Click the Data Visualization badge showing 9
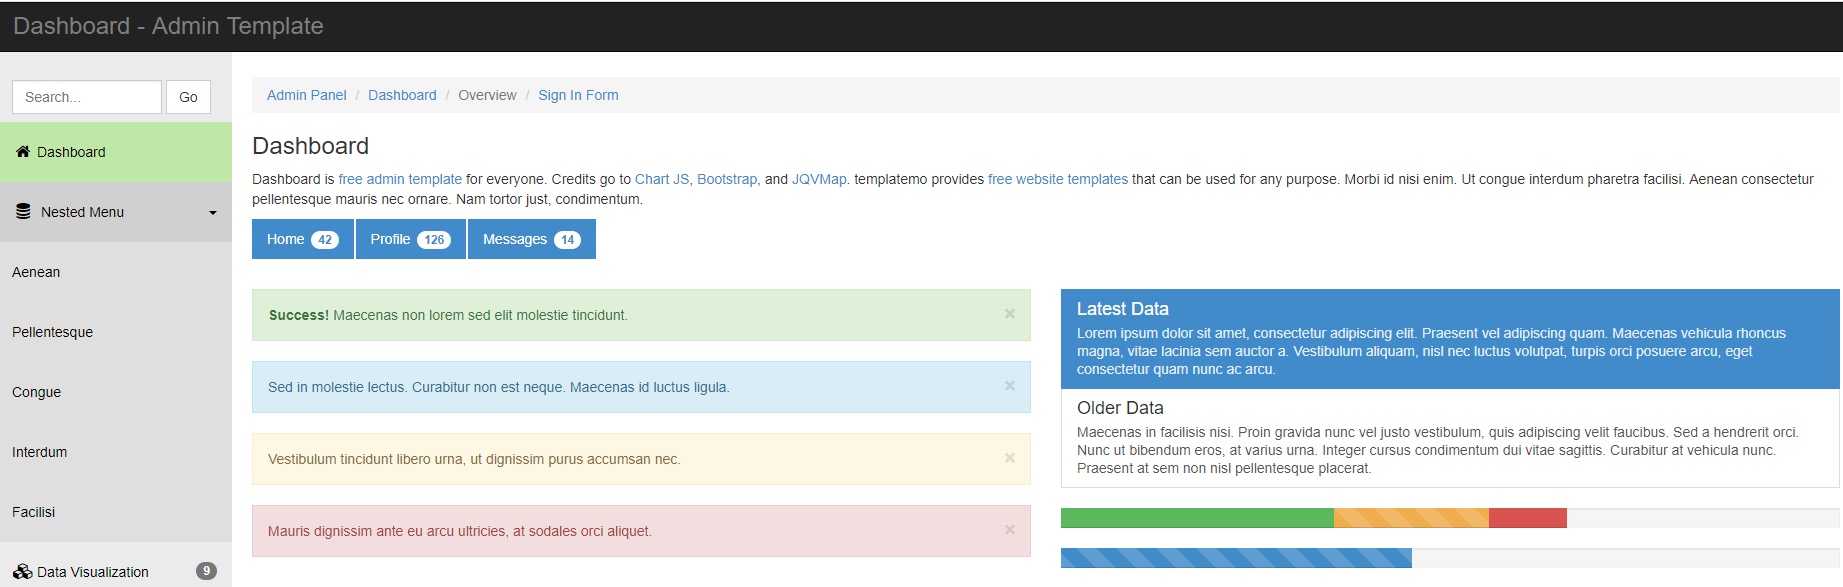This screenshot has width=1843, height=587. point(206,571)
